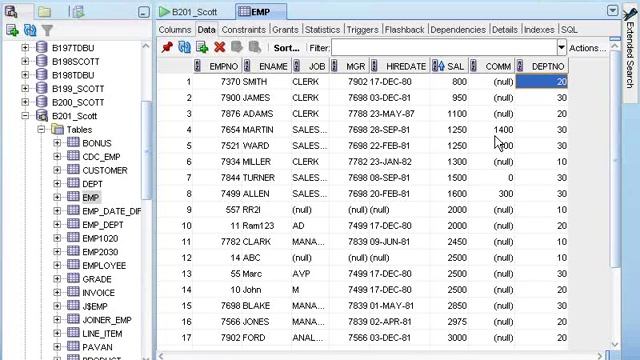Expand the DEPT table node
Image resolution: width=640 pixels, height=360 pixels.
57,184
